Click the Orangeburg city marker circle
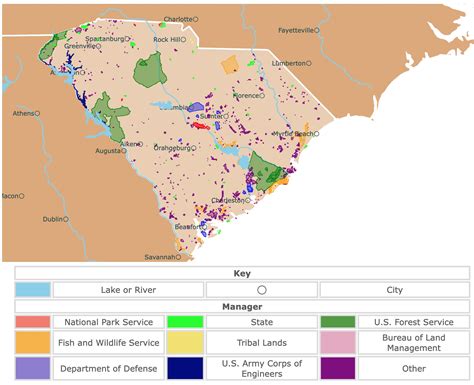The height and width of the screenshot is (385, 474). point(193,148)
